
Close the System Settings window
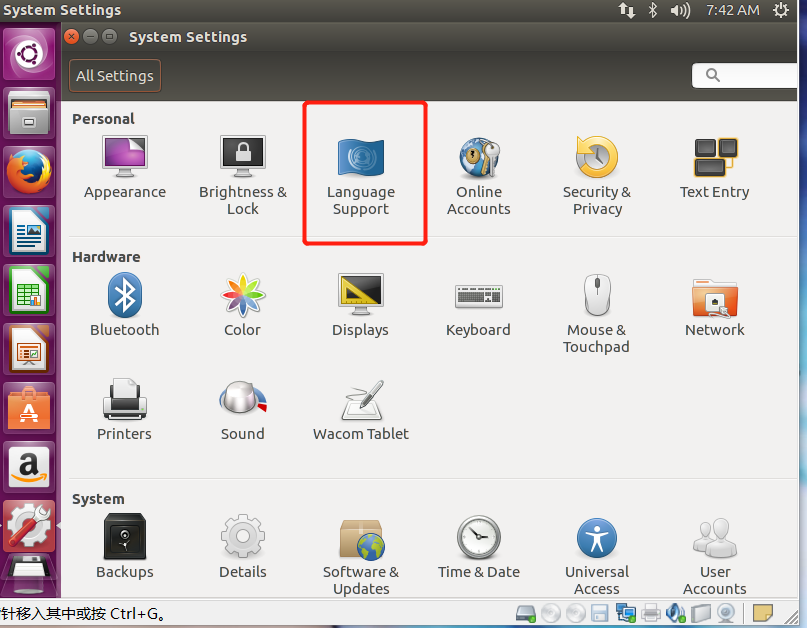point(72,37)
